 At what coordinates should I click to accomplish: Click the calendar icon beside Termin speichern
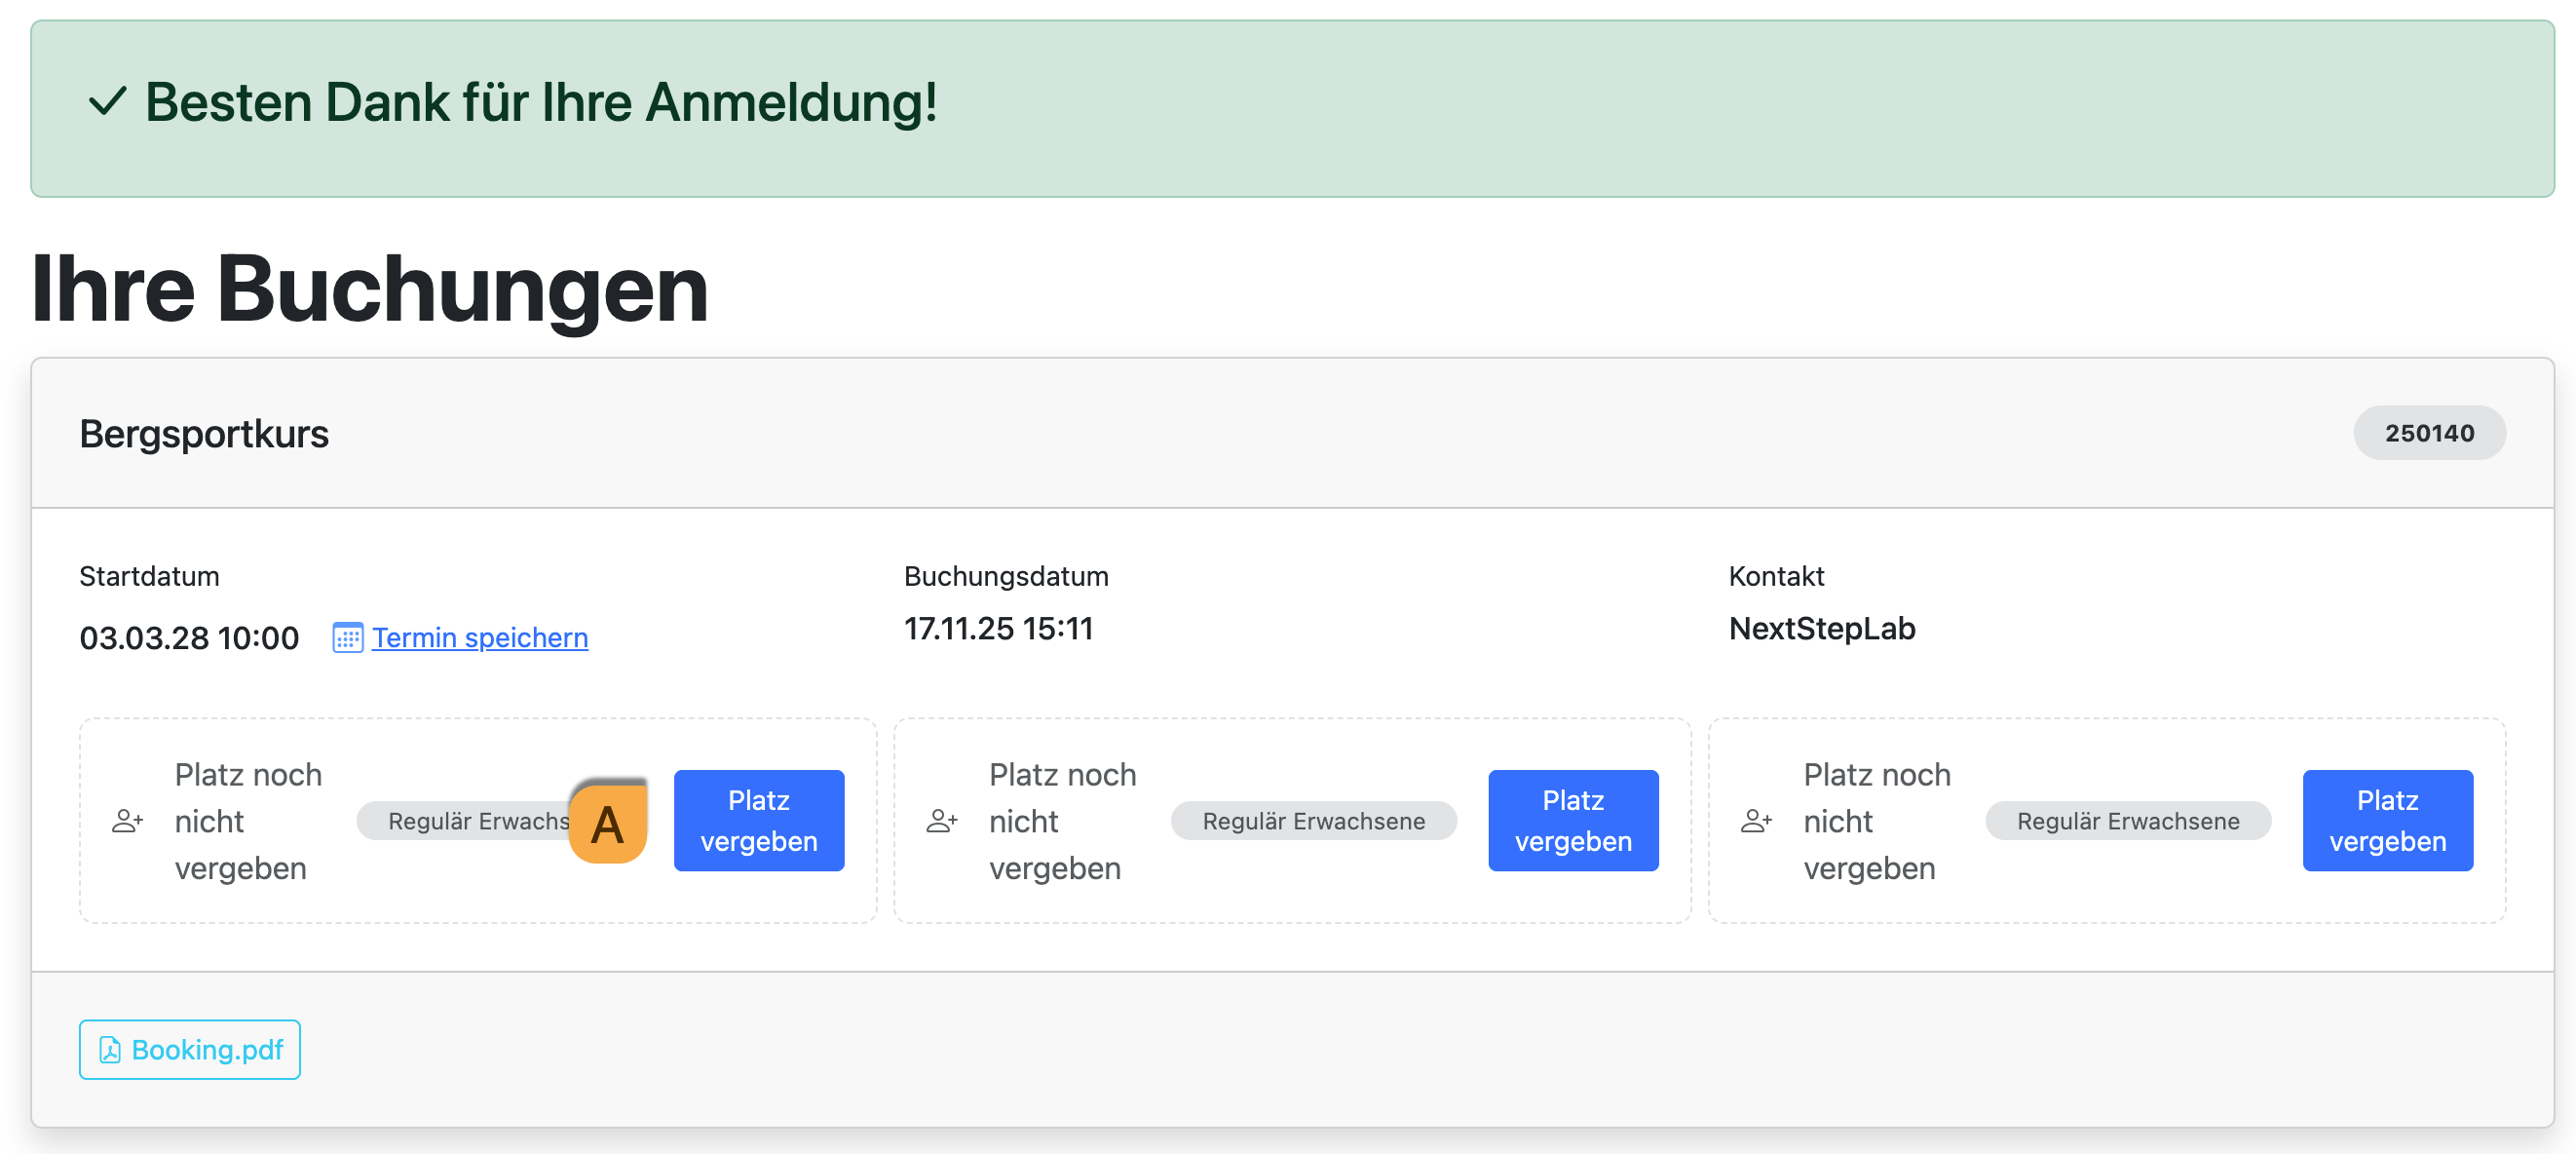pyautogui.click(x=347, y=638)
